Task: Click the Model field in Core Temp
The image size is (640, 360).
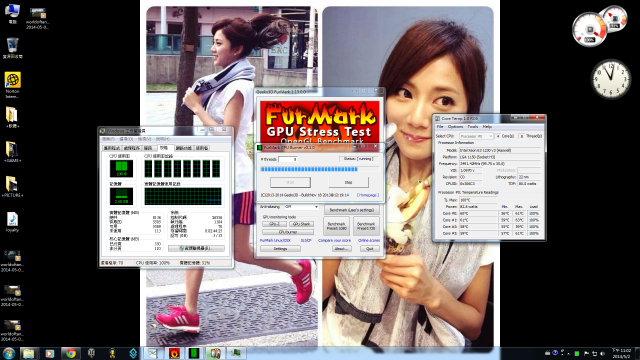Action: coord(500,150)
